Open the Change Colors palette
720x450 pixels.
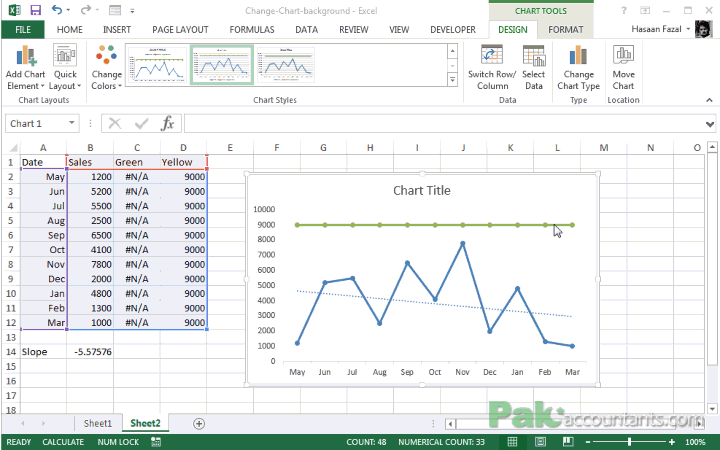tap(106, 68)
